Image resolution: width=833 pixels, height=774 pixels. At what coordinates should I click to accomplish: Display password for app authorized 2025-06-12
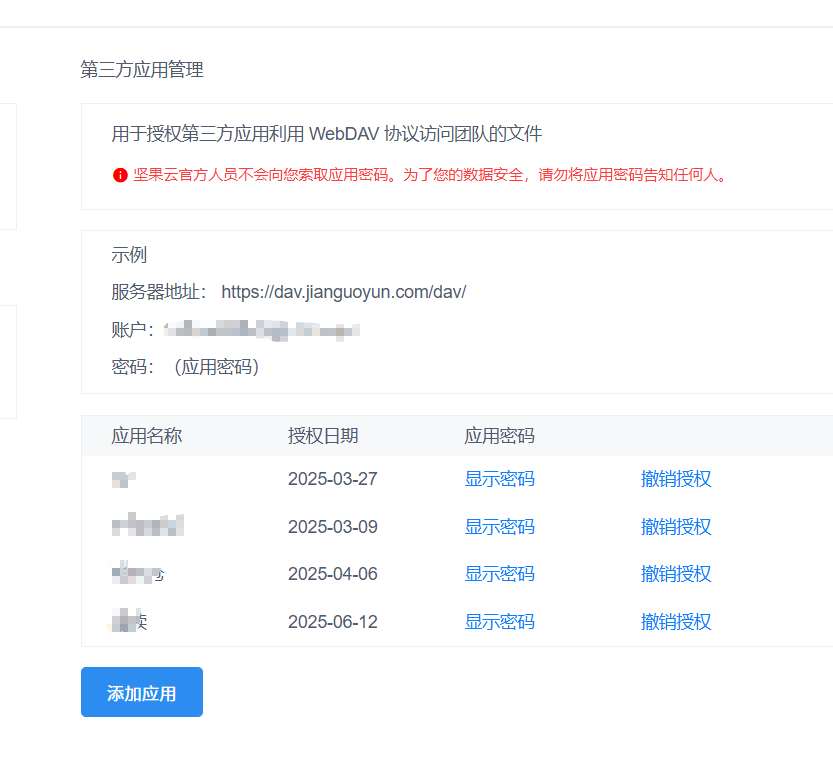coord(499,622)
